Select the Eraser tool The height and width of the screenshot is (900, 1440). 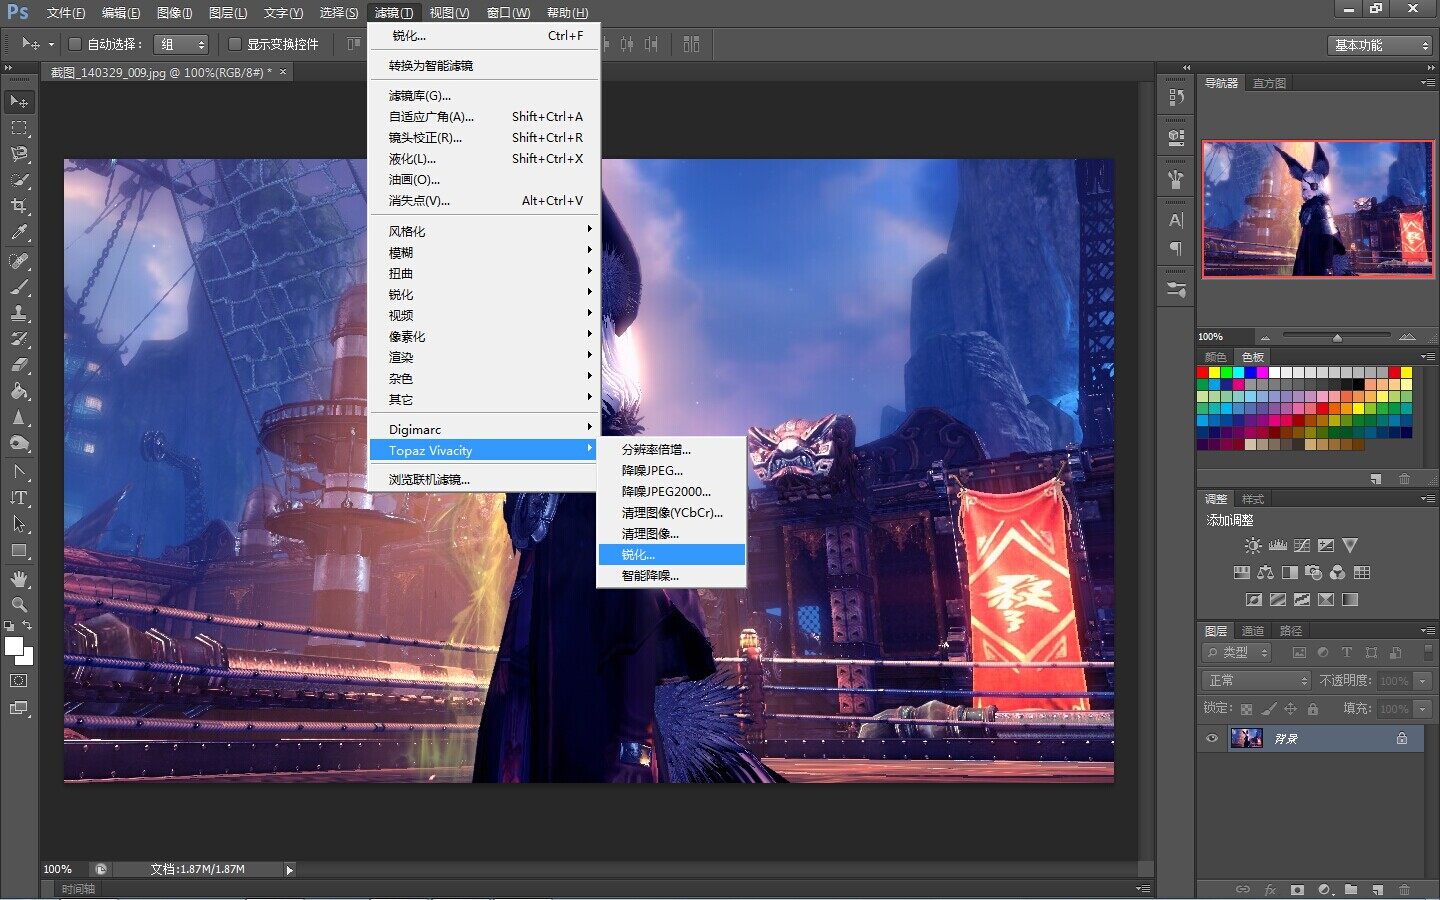pyautogui.click(x=19, y=365)
